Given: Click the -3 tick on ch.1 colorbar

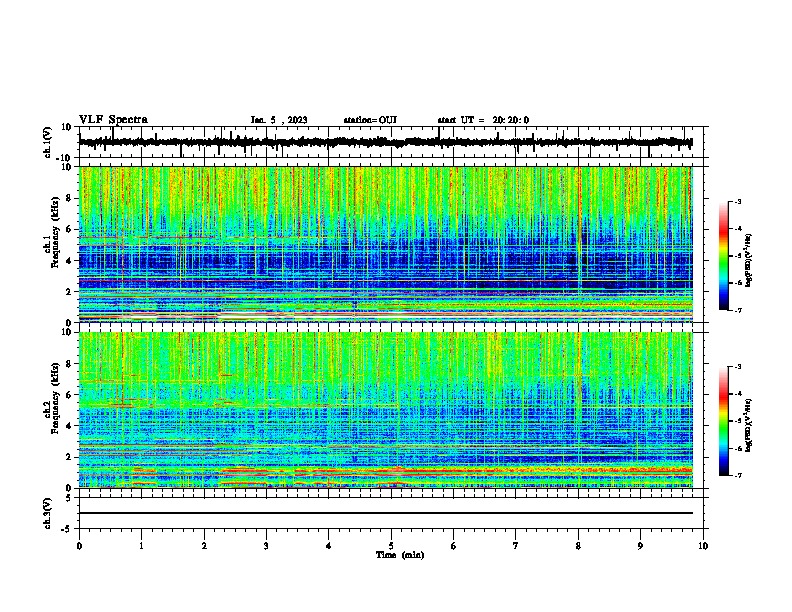Looking at the screenshot, I should [738, 202].
